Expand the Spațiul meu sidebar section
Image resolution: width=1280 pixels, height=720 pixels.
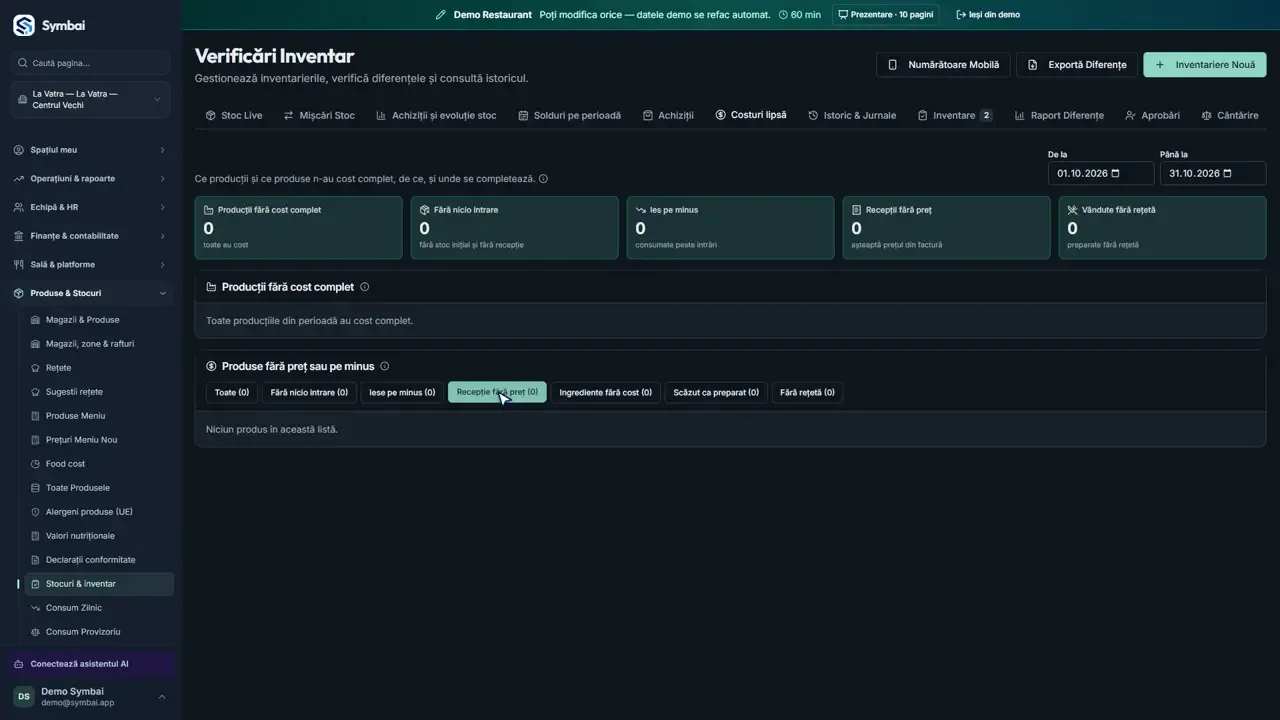[90, 150]
